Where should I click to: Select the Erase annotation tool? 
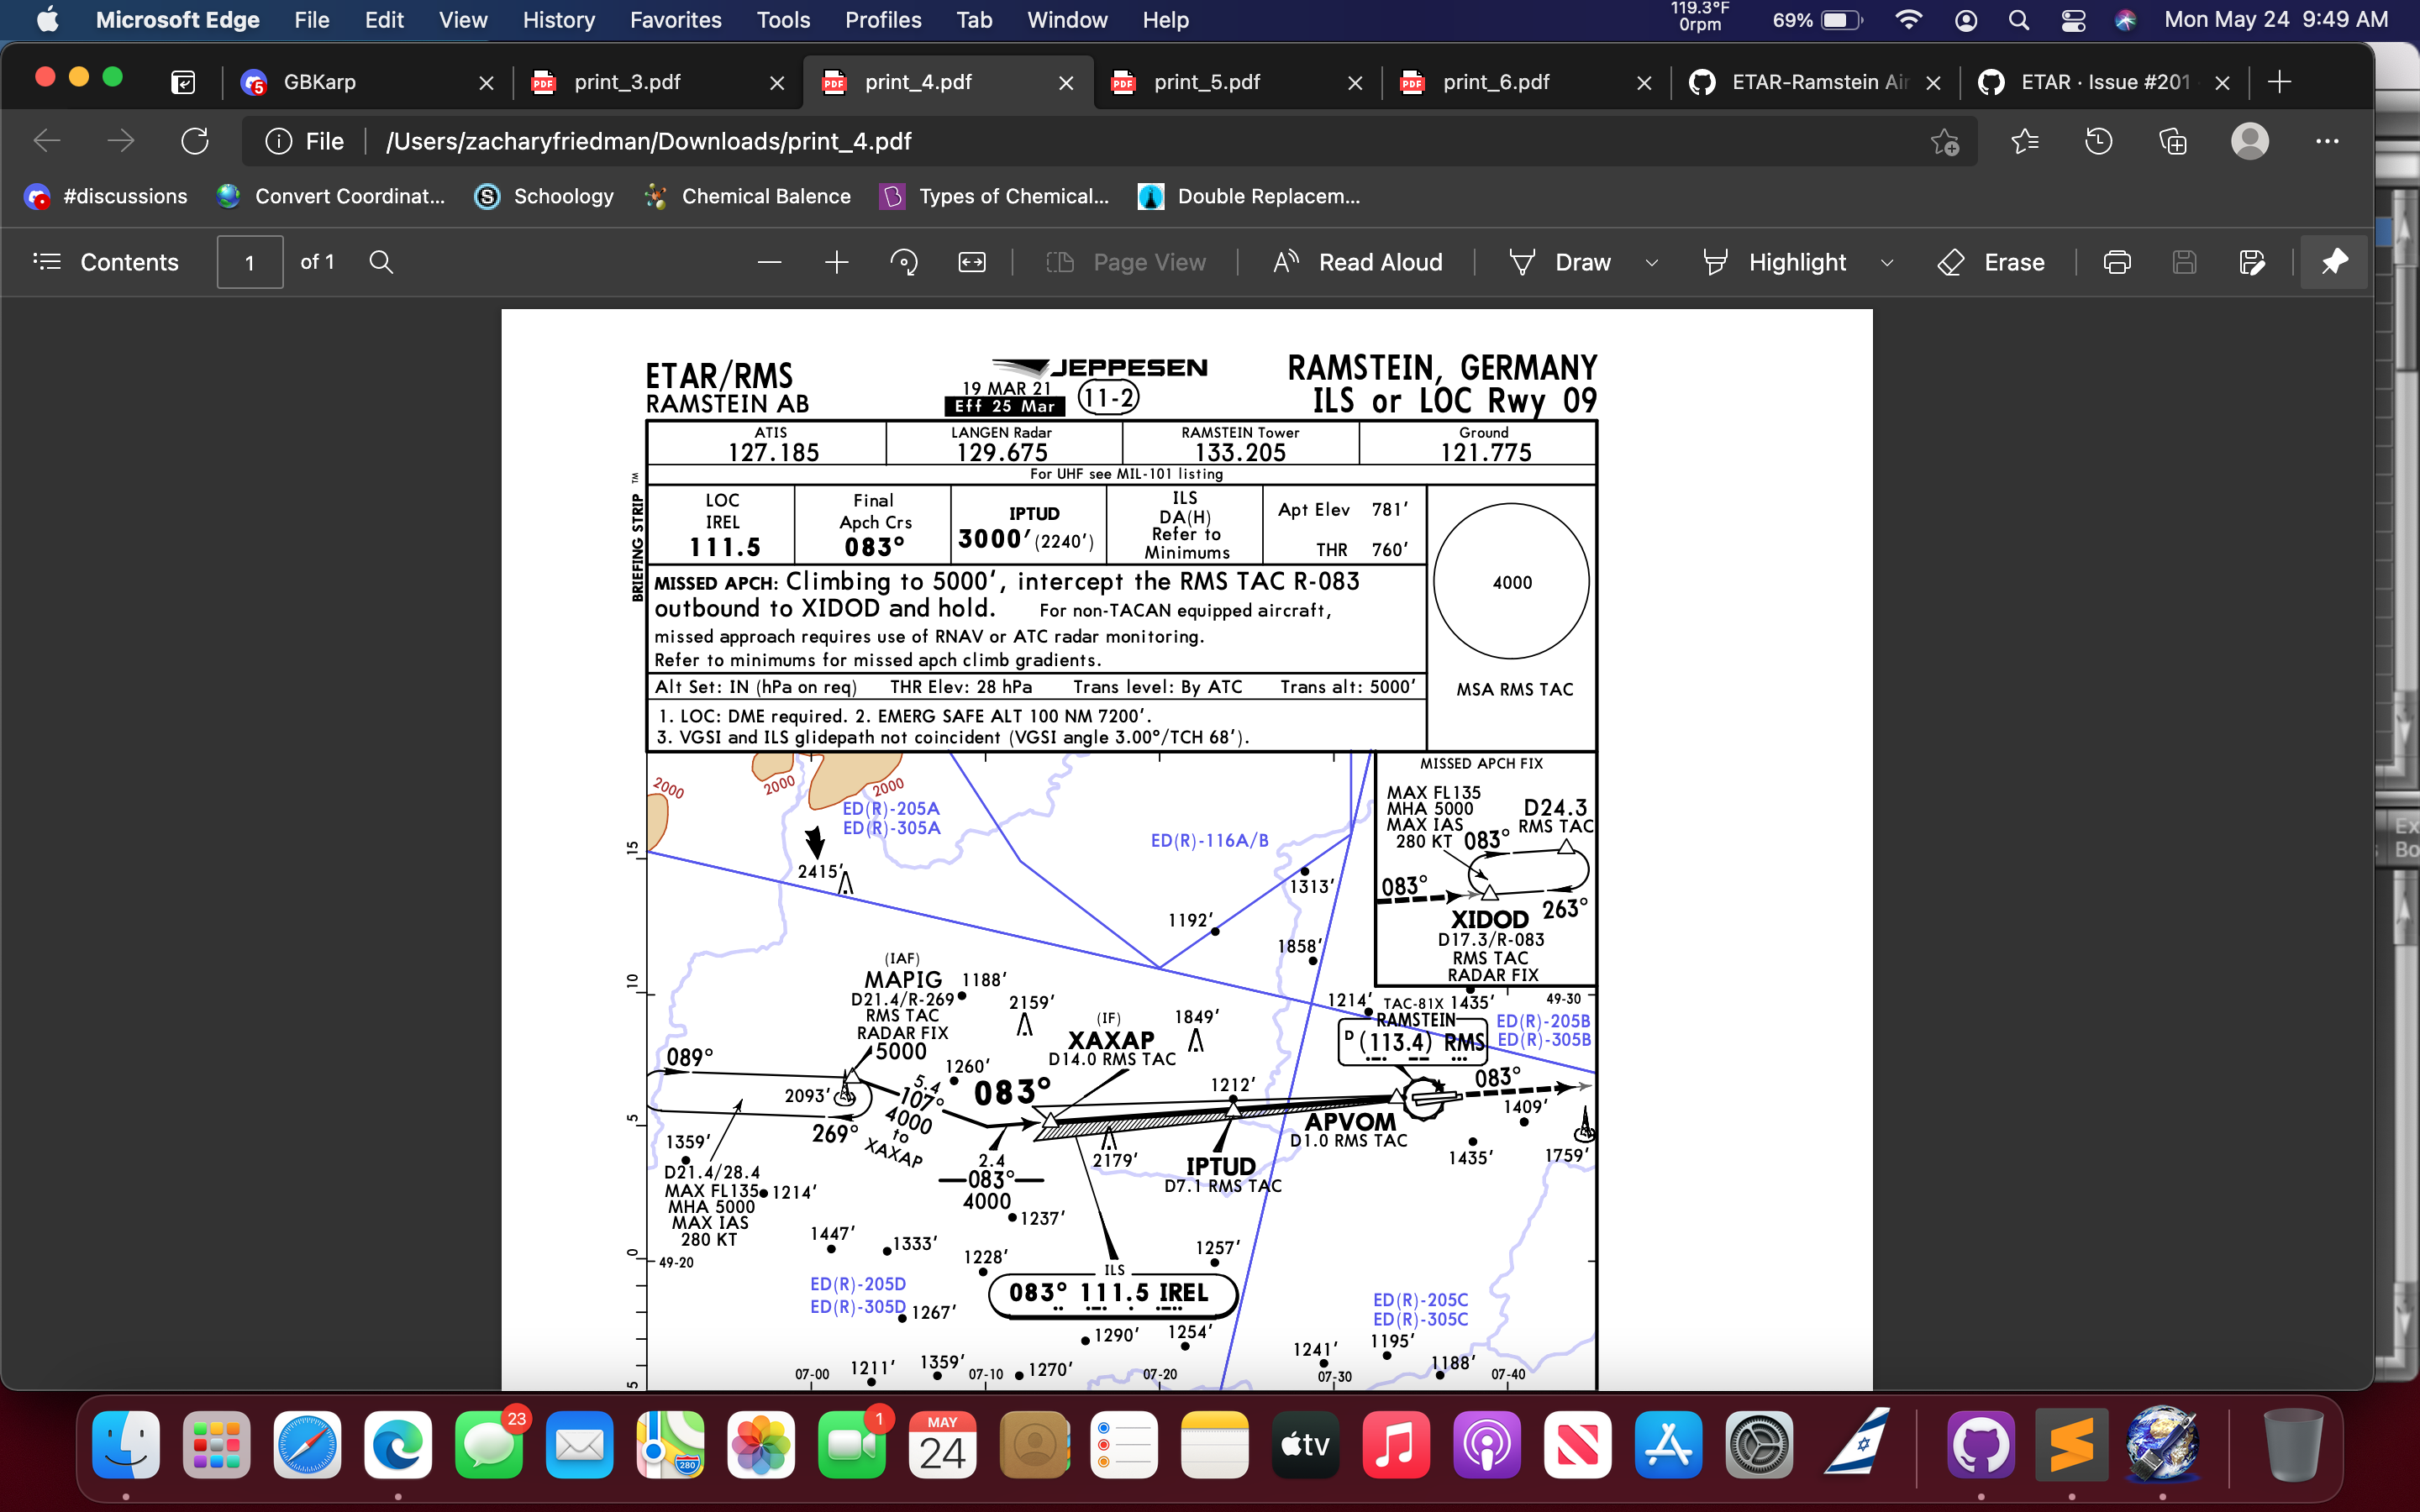(x=1990, y=262)
